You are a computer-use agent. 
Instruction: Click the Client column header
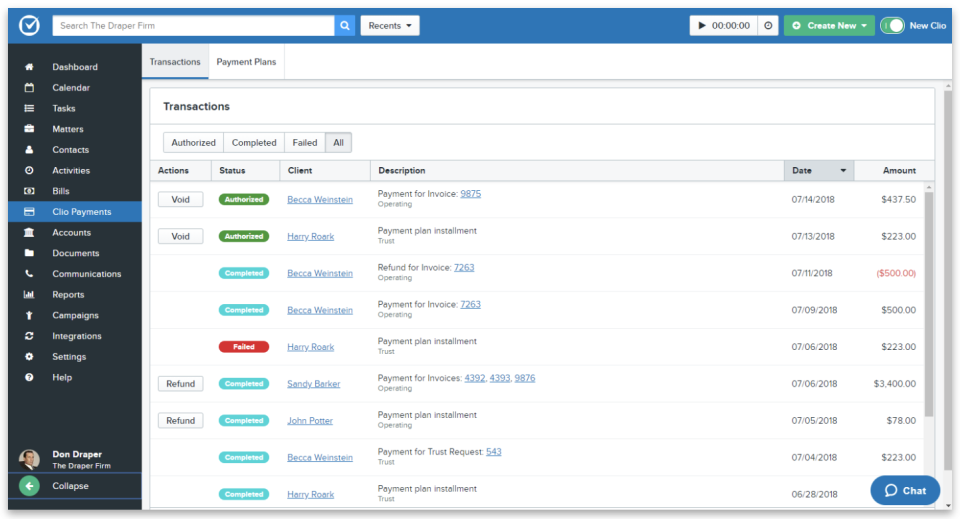(325, 171)
